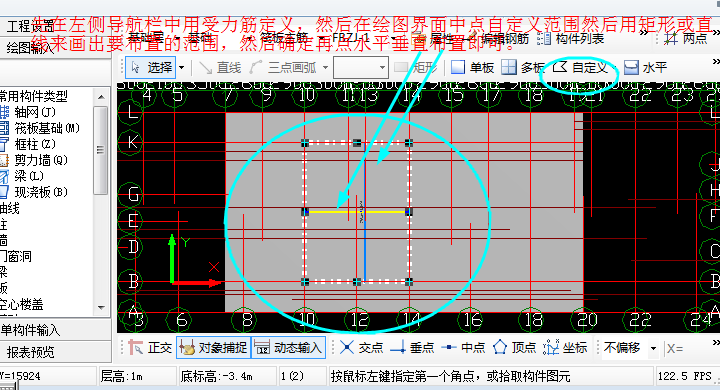Viewport: 720px width, 390px height.
Task: Open the empty combo box before 矩形
Action: (x=361, y=68)
